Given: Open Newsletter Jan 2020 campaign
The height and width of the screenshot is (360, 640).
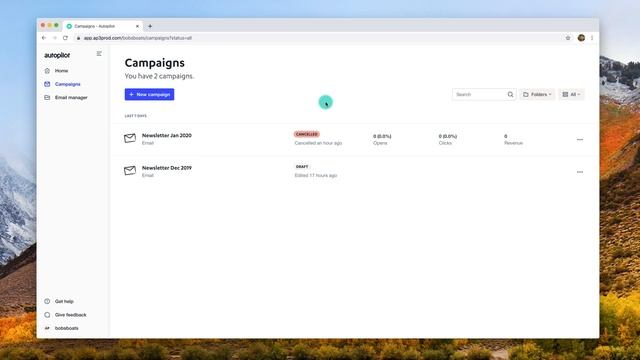Looking at the screenshot, I should click(x=167, y=135).
